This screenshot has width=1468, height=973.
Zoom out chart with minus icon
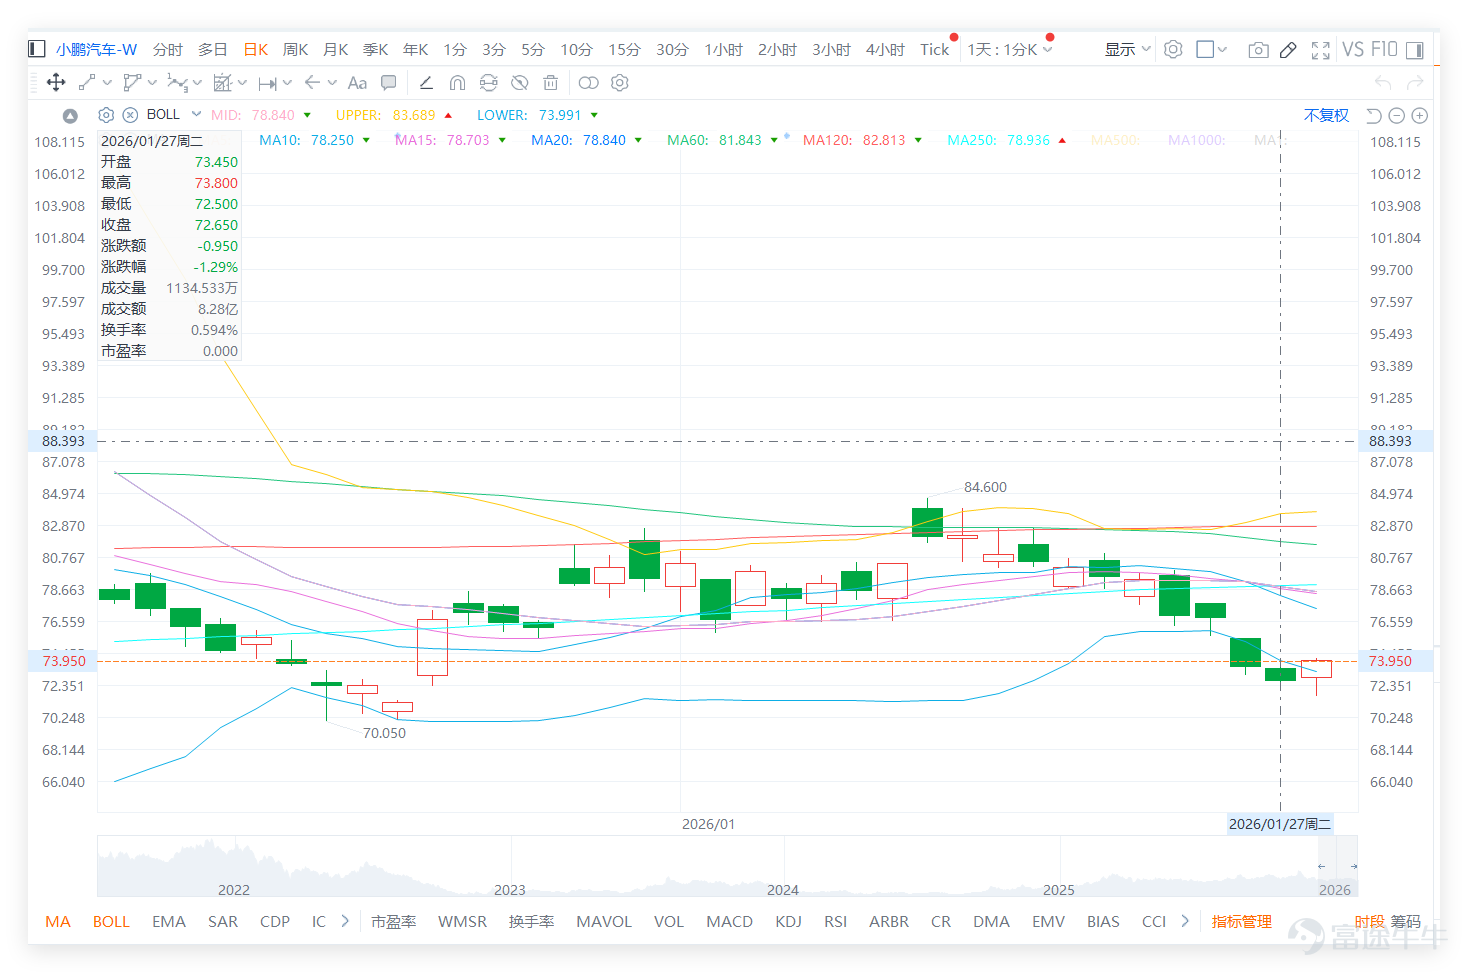coord(1397,116)
